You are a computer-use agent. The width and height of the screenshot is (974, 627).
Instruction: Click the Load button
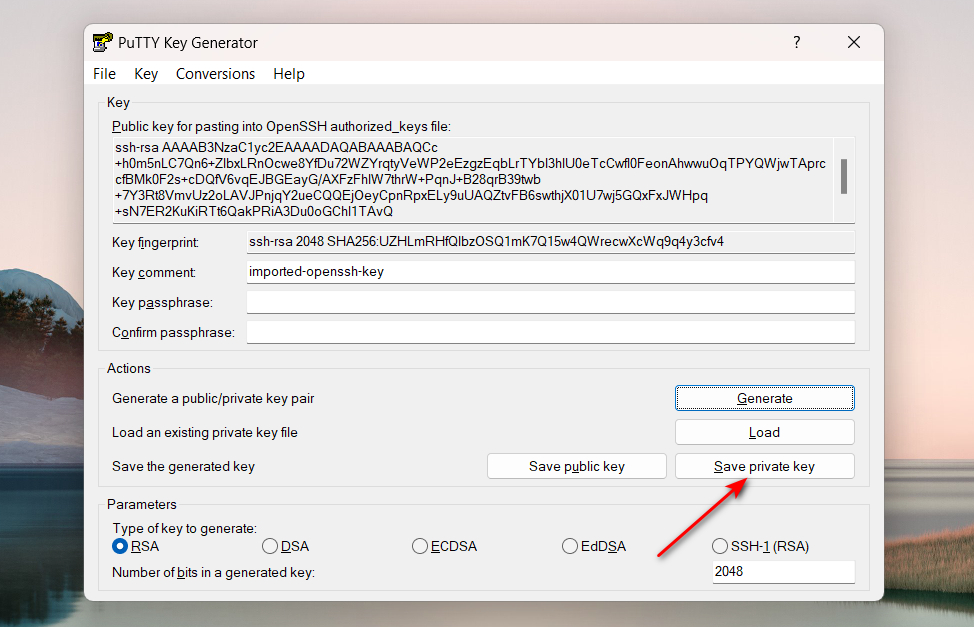pyautogui.click(x=765, y=432)
